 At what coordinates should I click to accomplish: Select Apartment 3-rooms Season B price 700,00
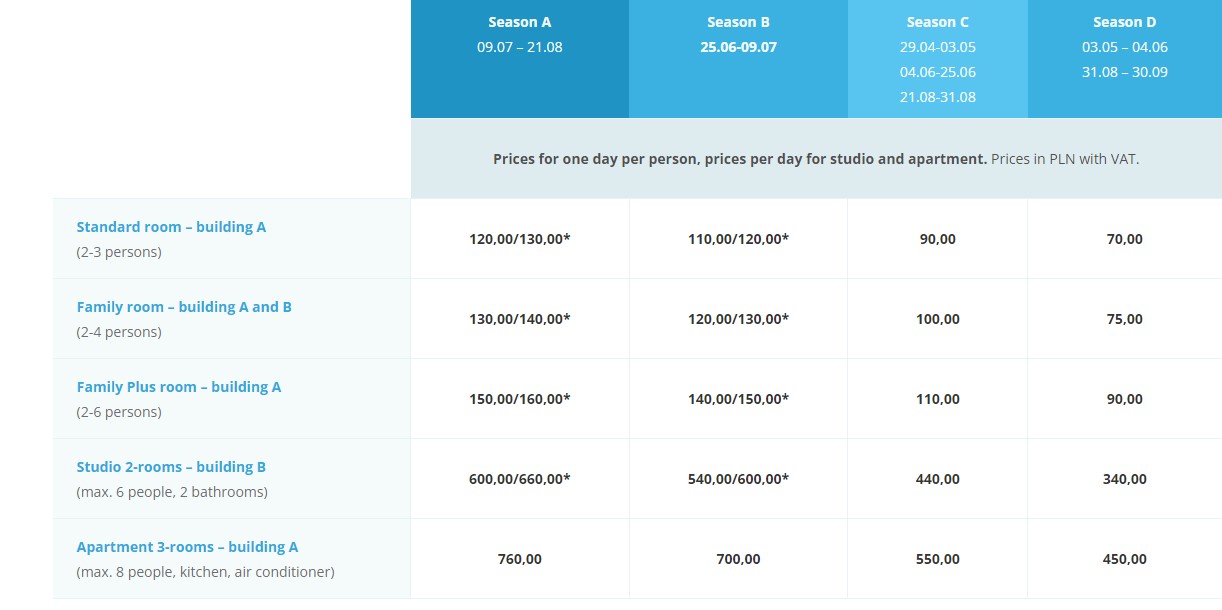coord(738,559)
